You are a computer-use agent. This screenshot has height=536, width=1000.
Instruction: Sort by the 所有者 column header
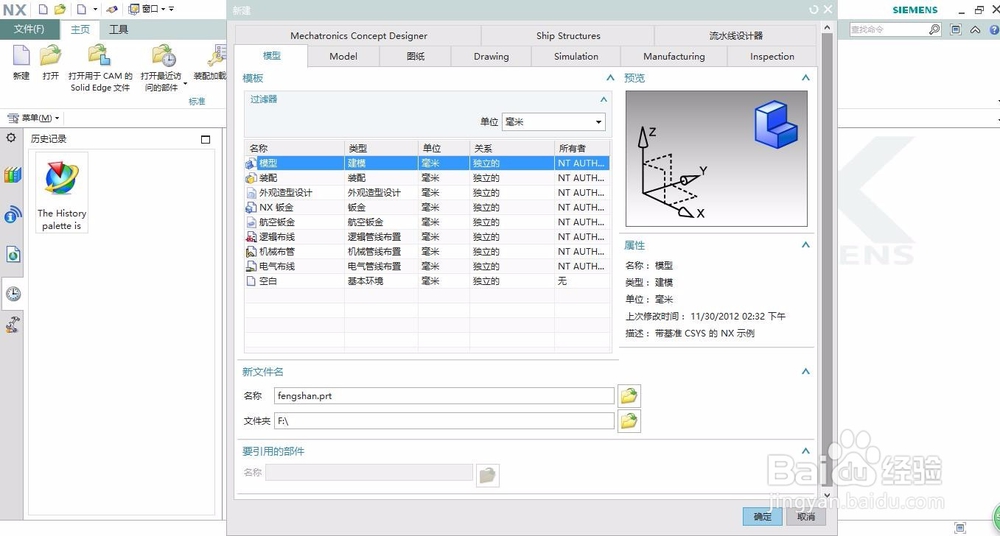click(x=582, y=148)
